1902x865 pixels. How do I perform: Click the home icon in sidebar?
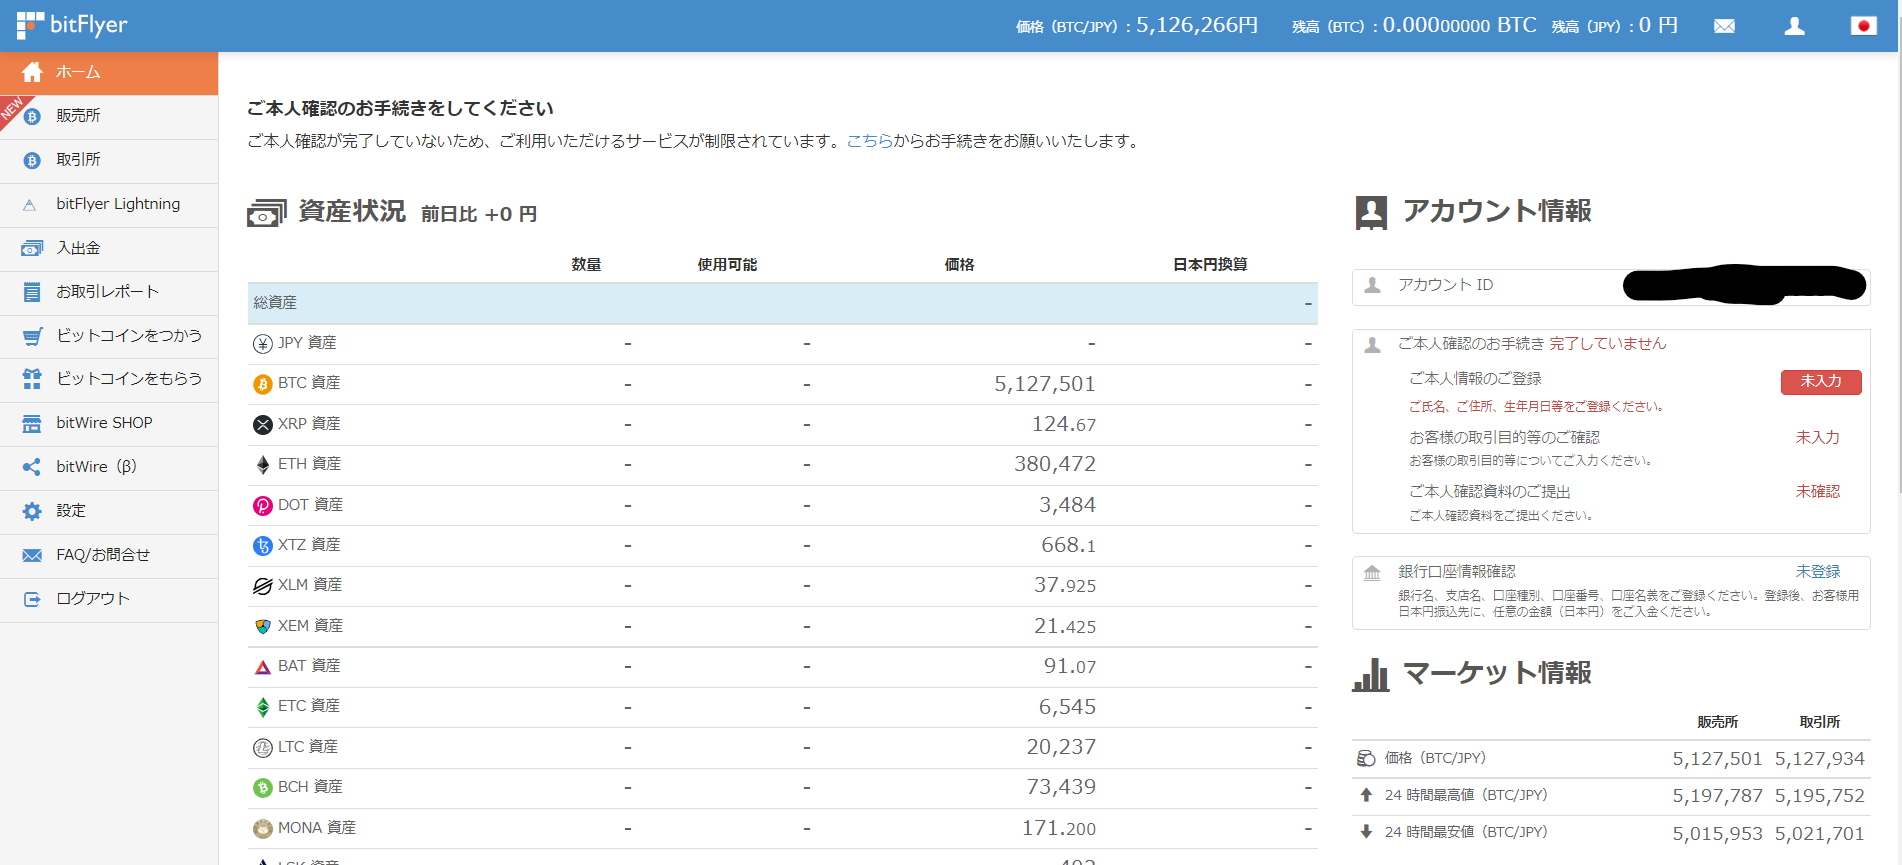click(32, 72)
